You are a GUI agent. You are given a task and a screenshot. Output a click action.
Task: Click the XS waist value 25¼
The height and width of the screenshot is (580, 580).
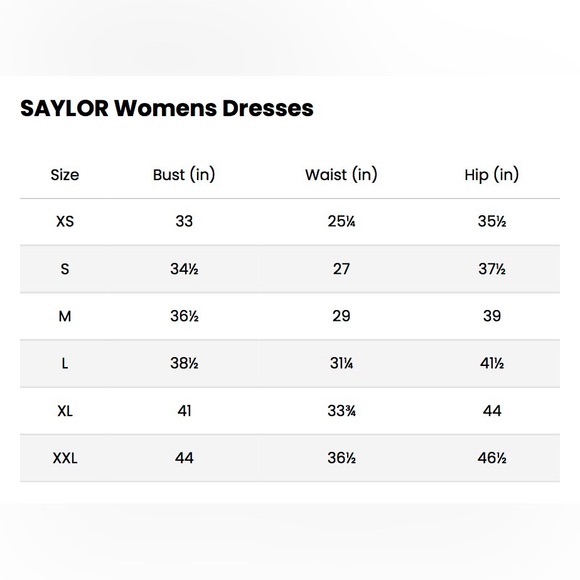341,221
